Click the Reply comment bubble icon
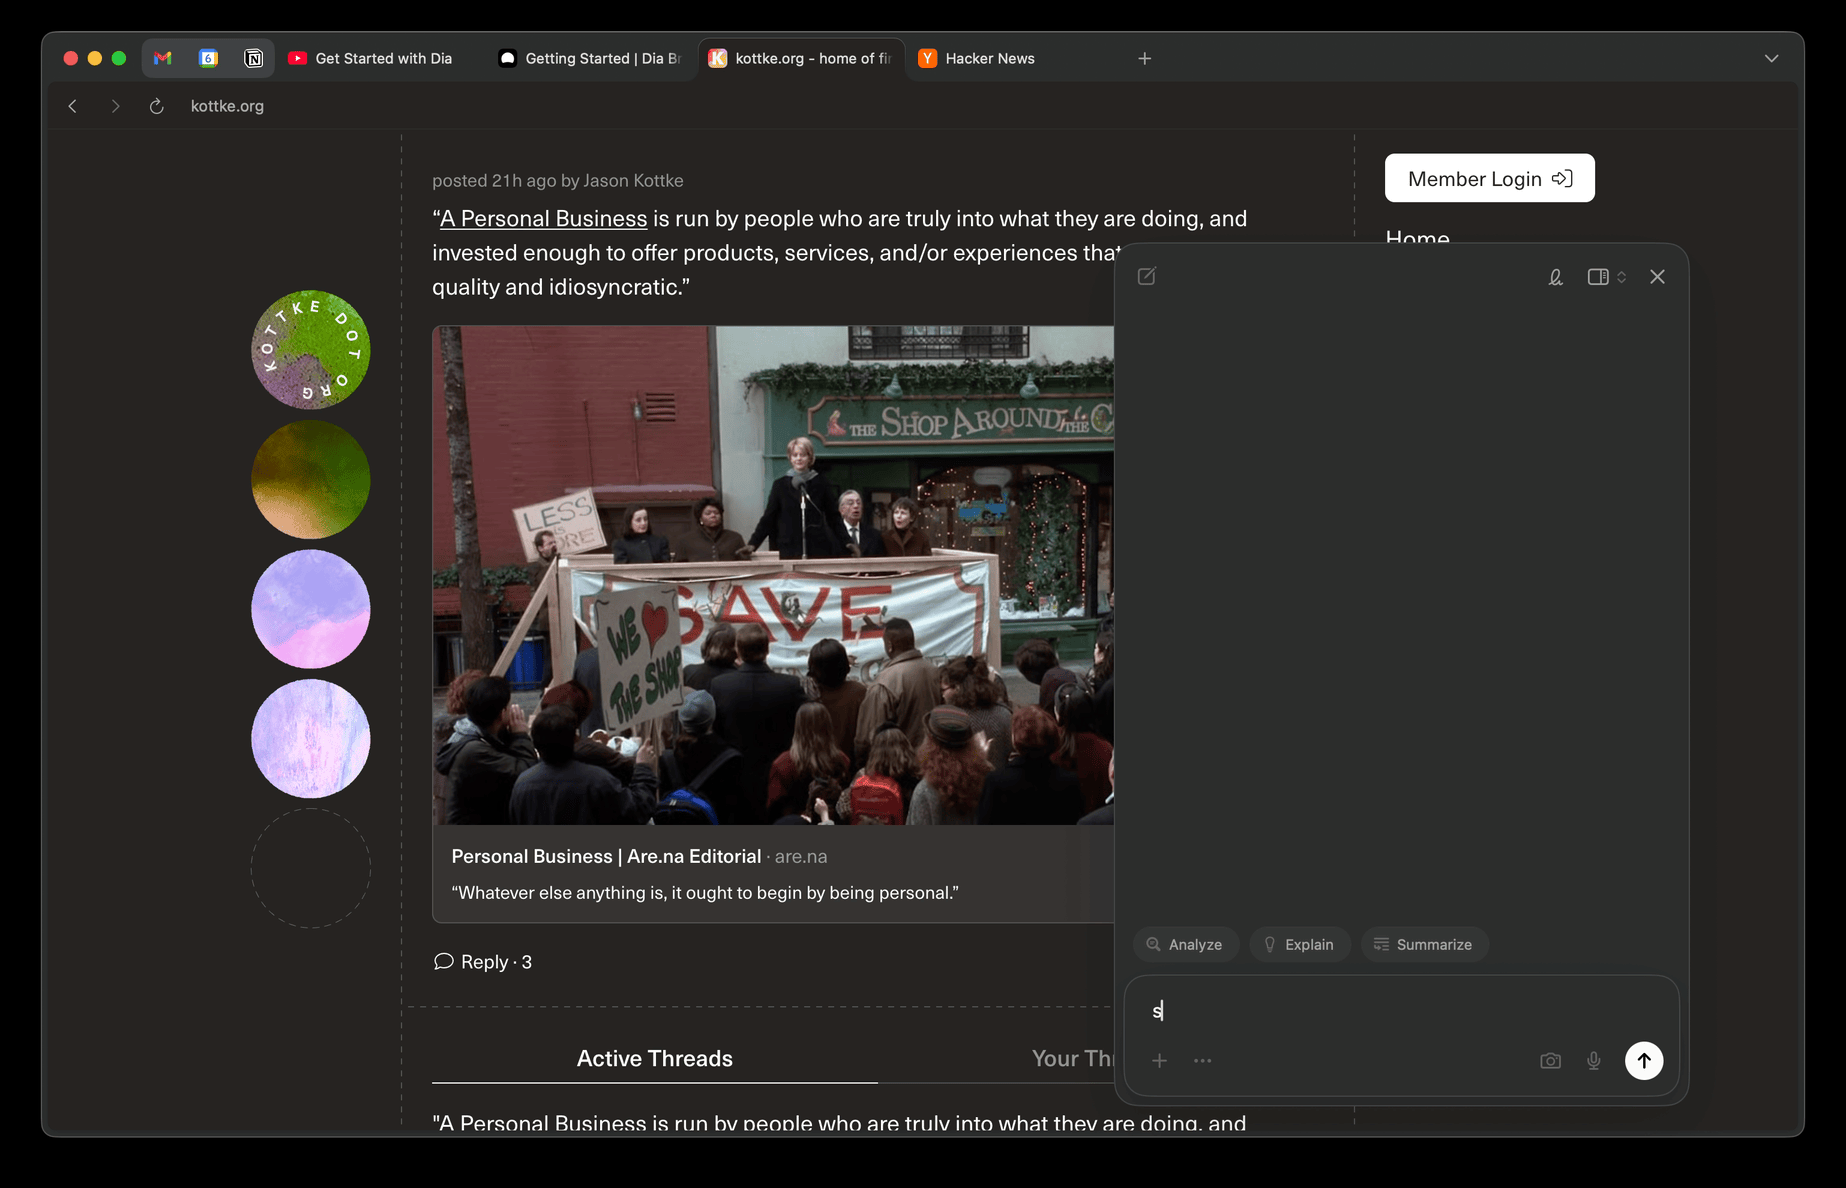The height and width of the screenshot is (1188, 1846). coord(443,961)
